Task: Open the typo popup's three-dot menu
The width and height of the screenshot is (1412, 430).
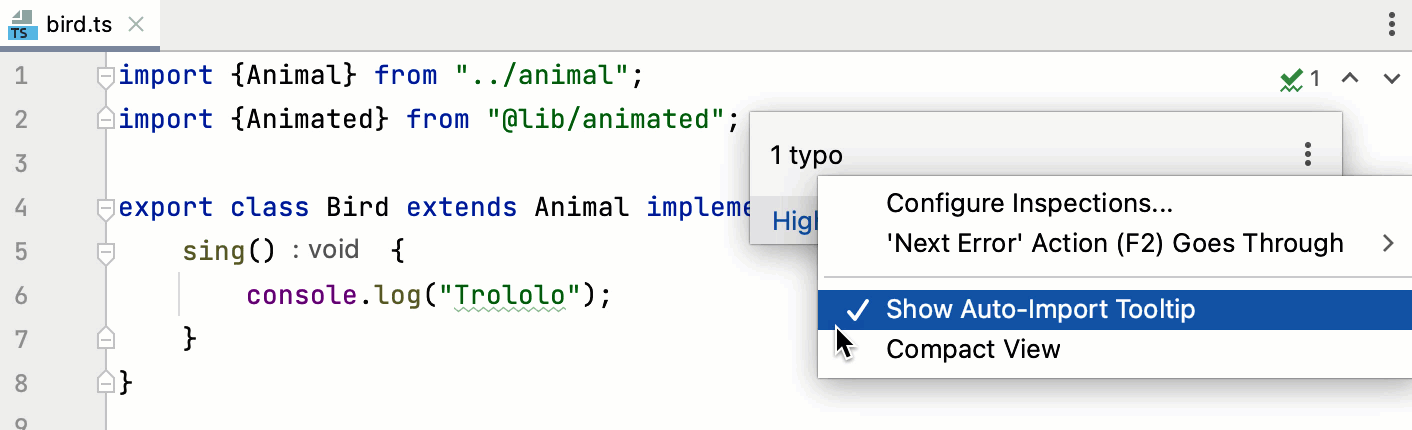Action: (x=1307, y=154)
